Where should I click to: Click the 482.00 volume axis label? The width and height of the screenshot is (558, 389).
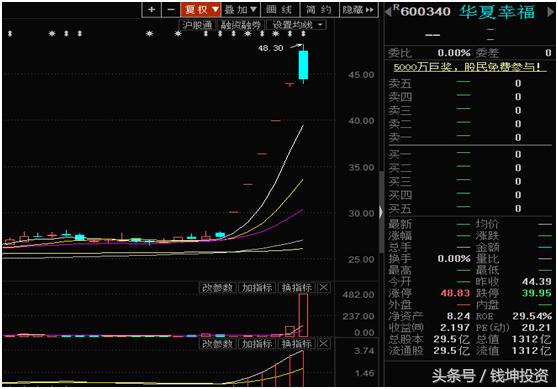[358, 295]
